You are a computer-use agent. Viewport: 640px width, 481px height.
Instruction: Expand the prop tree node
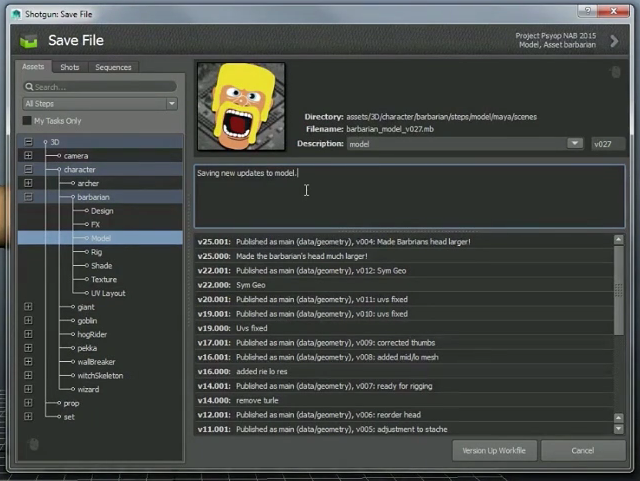tap(28, 403)
